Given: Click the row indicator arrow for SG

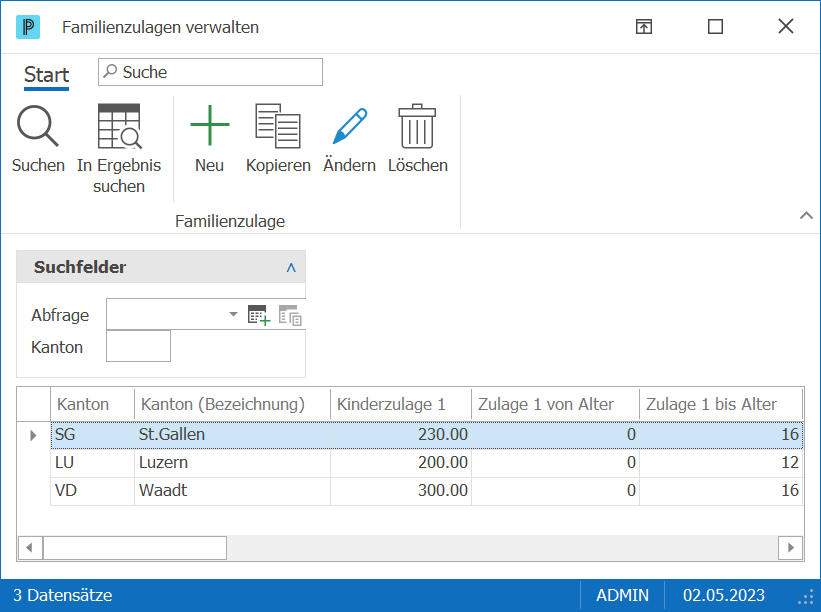Looking at the screenshot, I should coord(33,435).
